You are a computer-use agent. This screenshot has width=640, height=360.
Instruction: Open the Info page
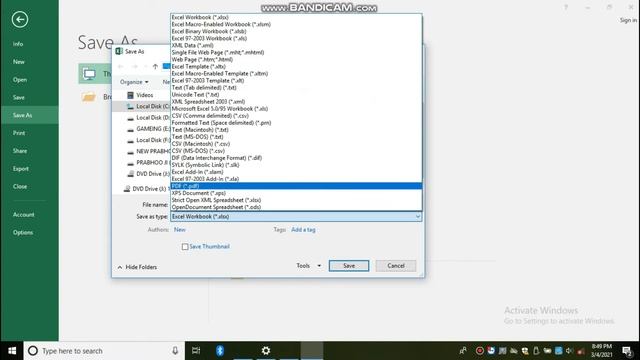pos(18,44)
